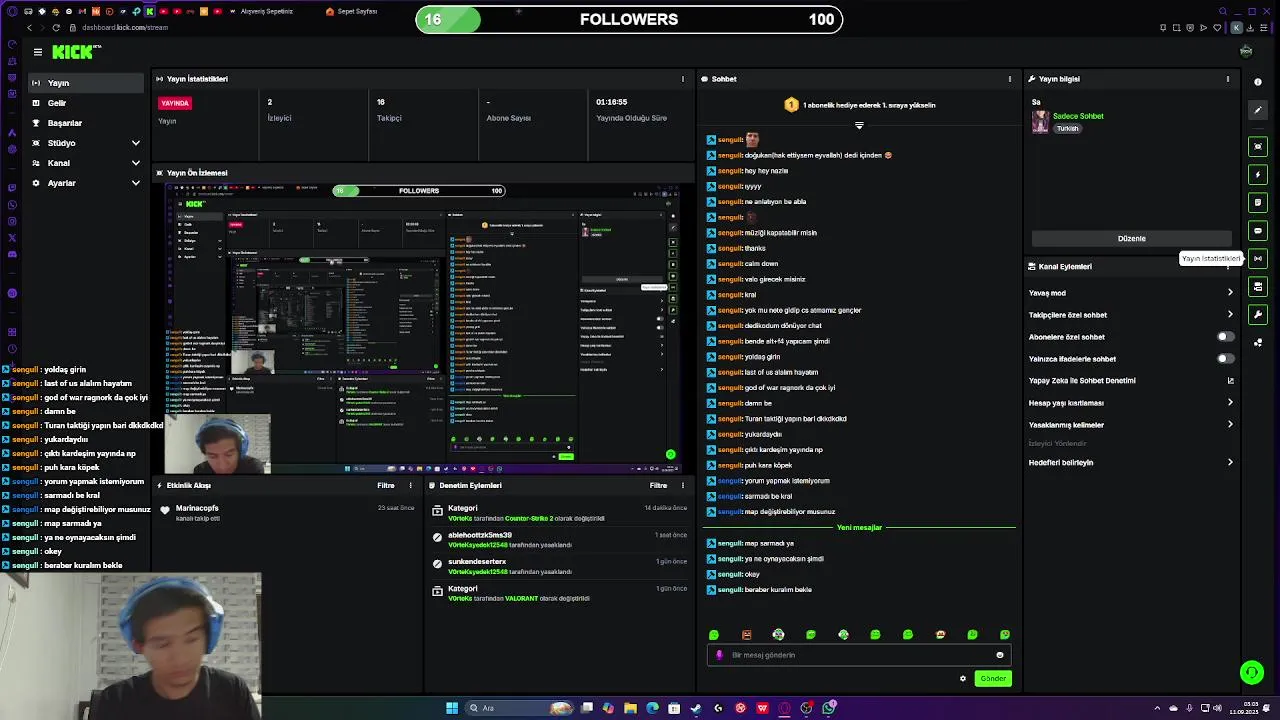Click the KICK logo
This screenshot has height=720, width=1280.
coord(73,52)
